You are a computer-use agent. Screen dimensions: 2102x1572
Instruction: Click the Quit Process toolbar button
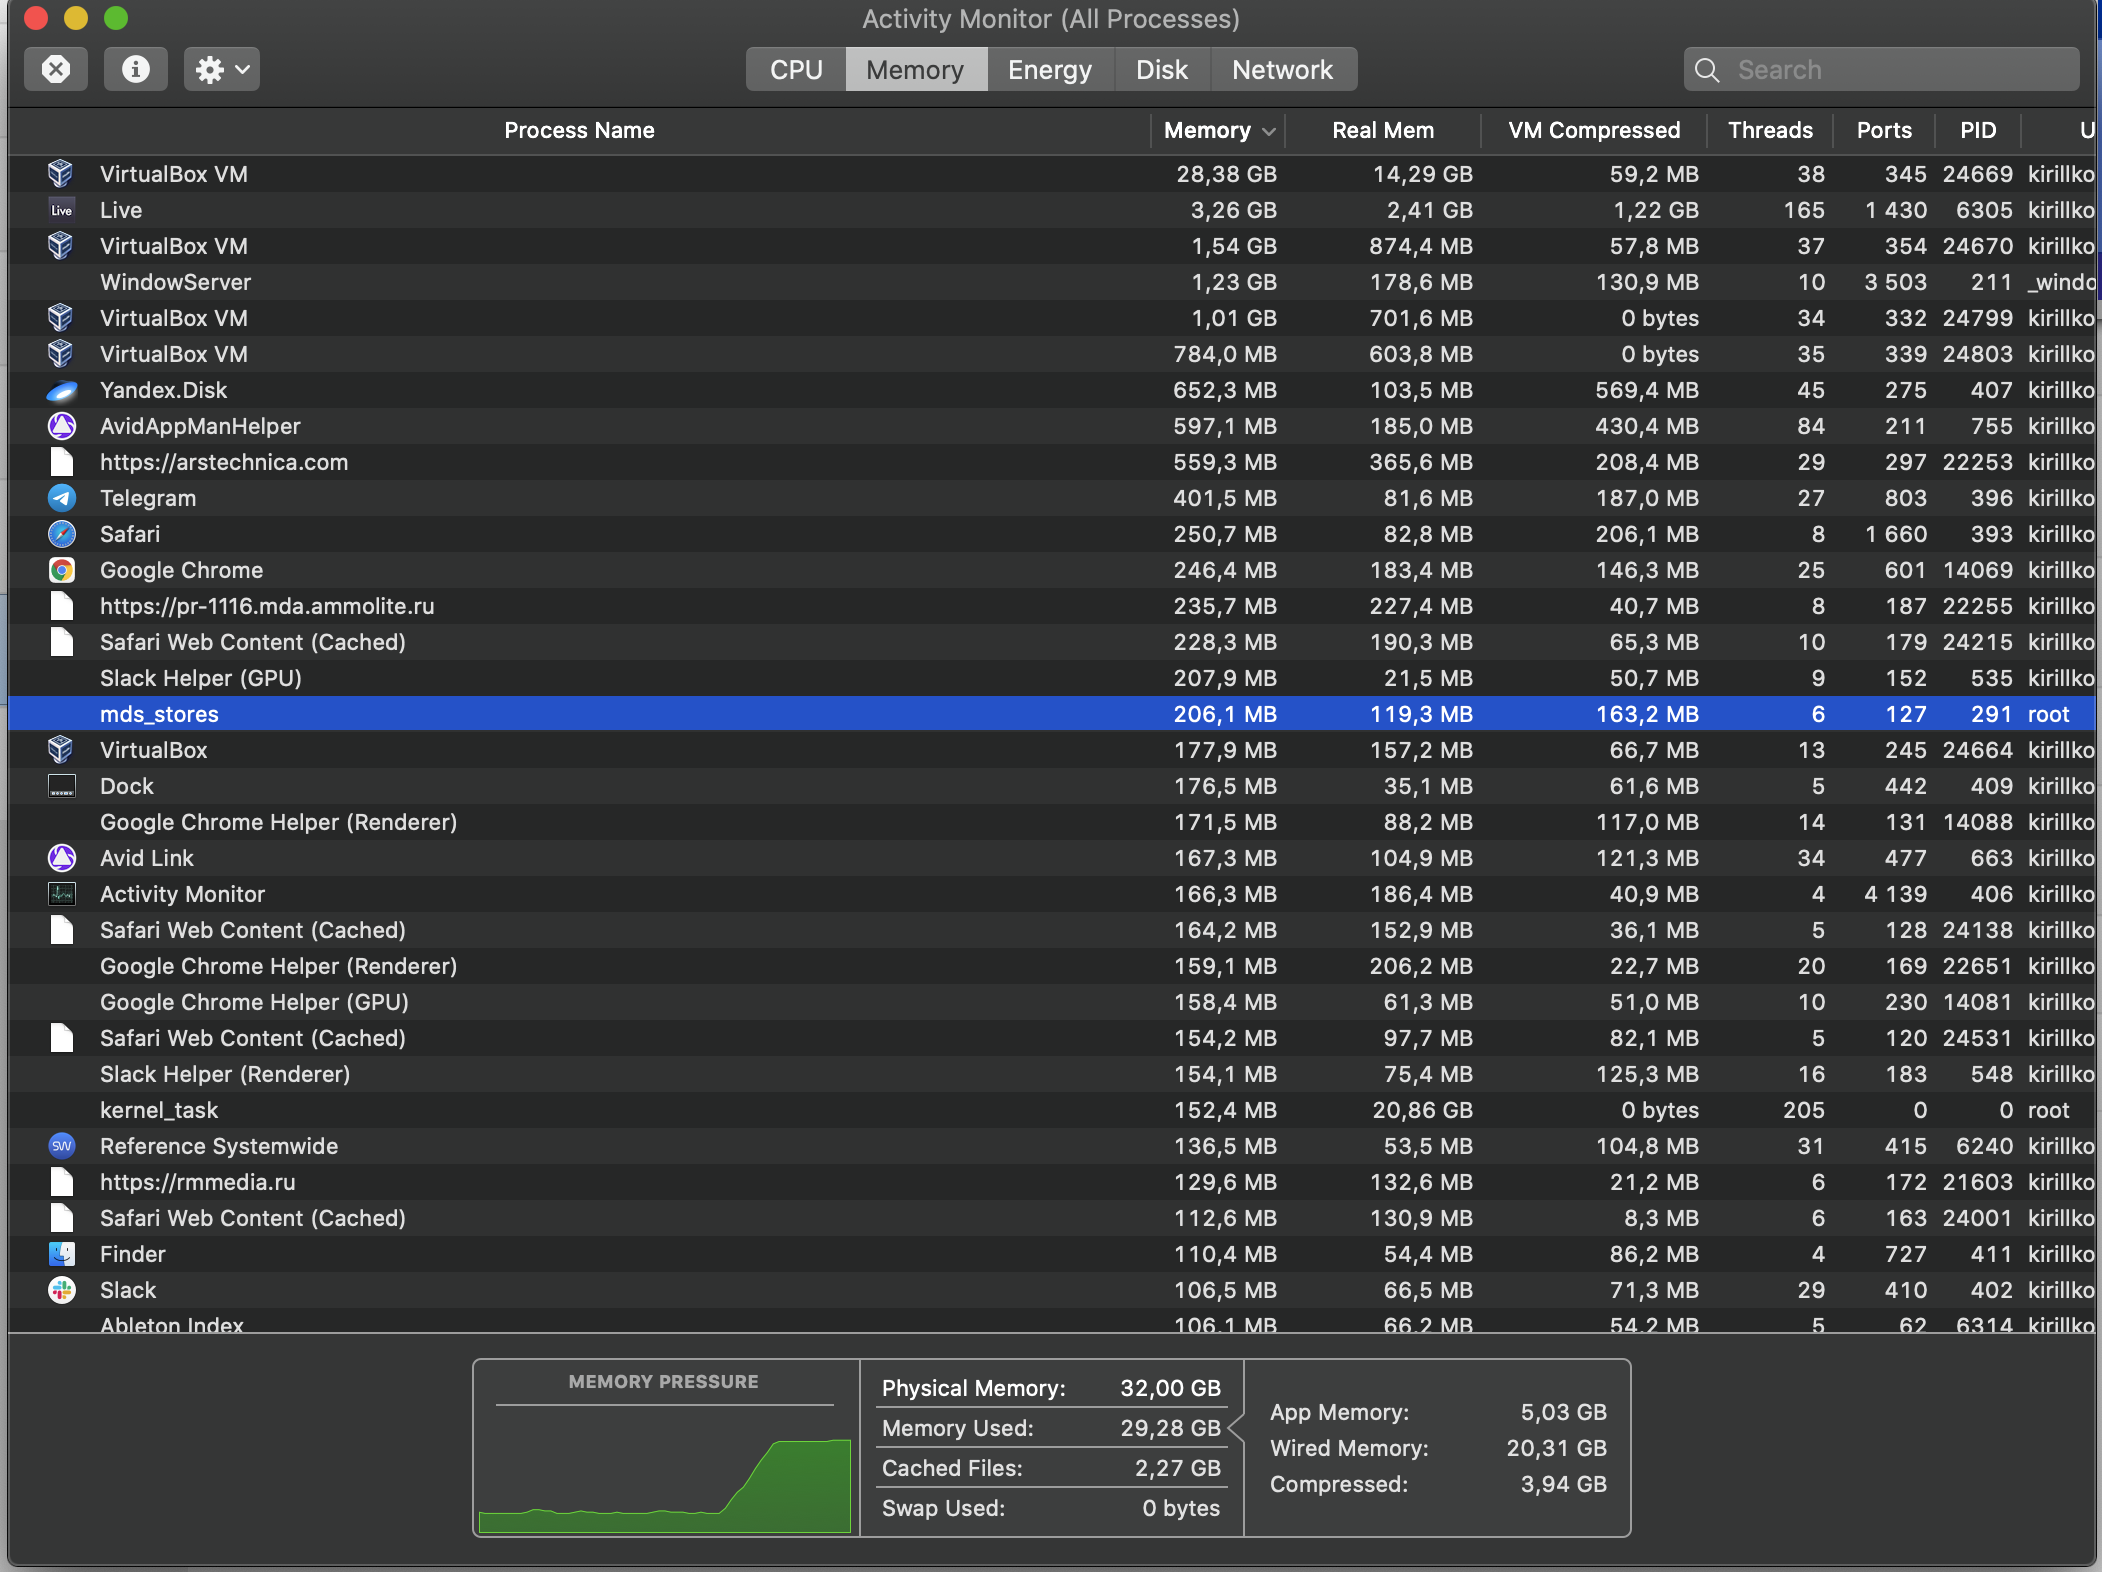point(56,69)
